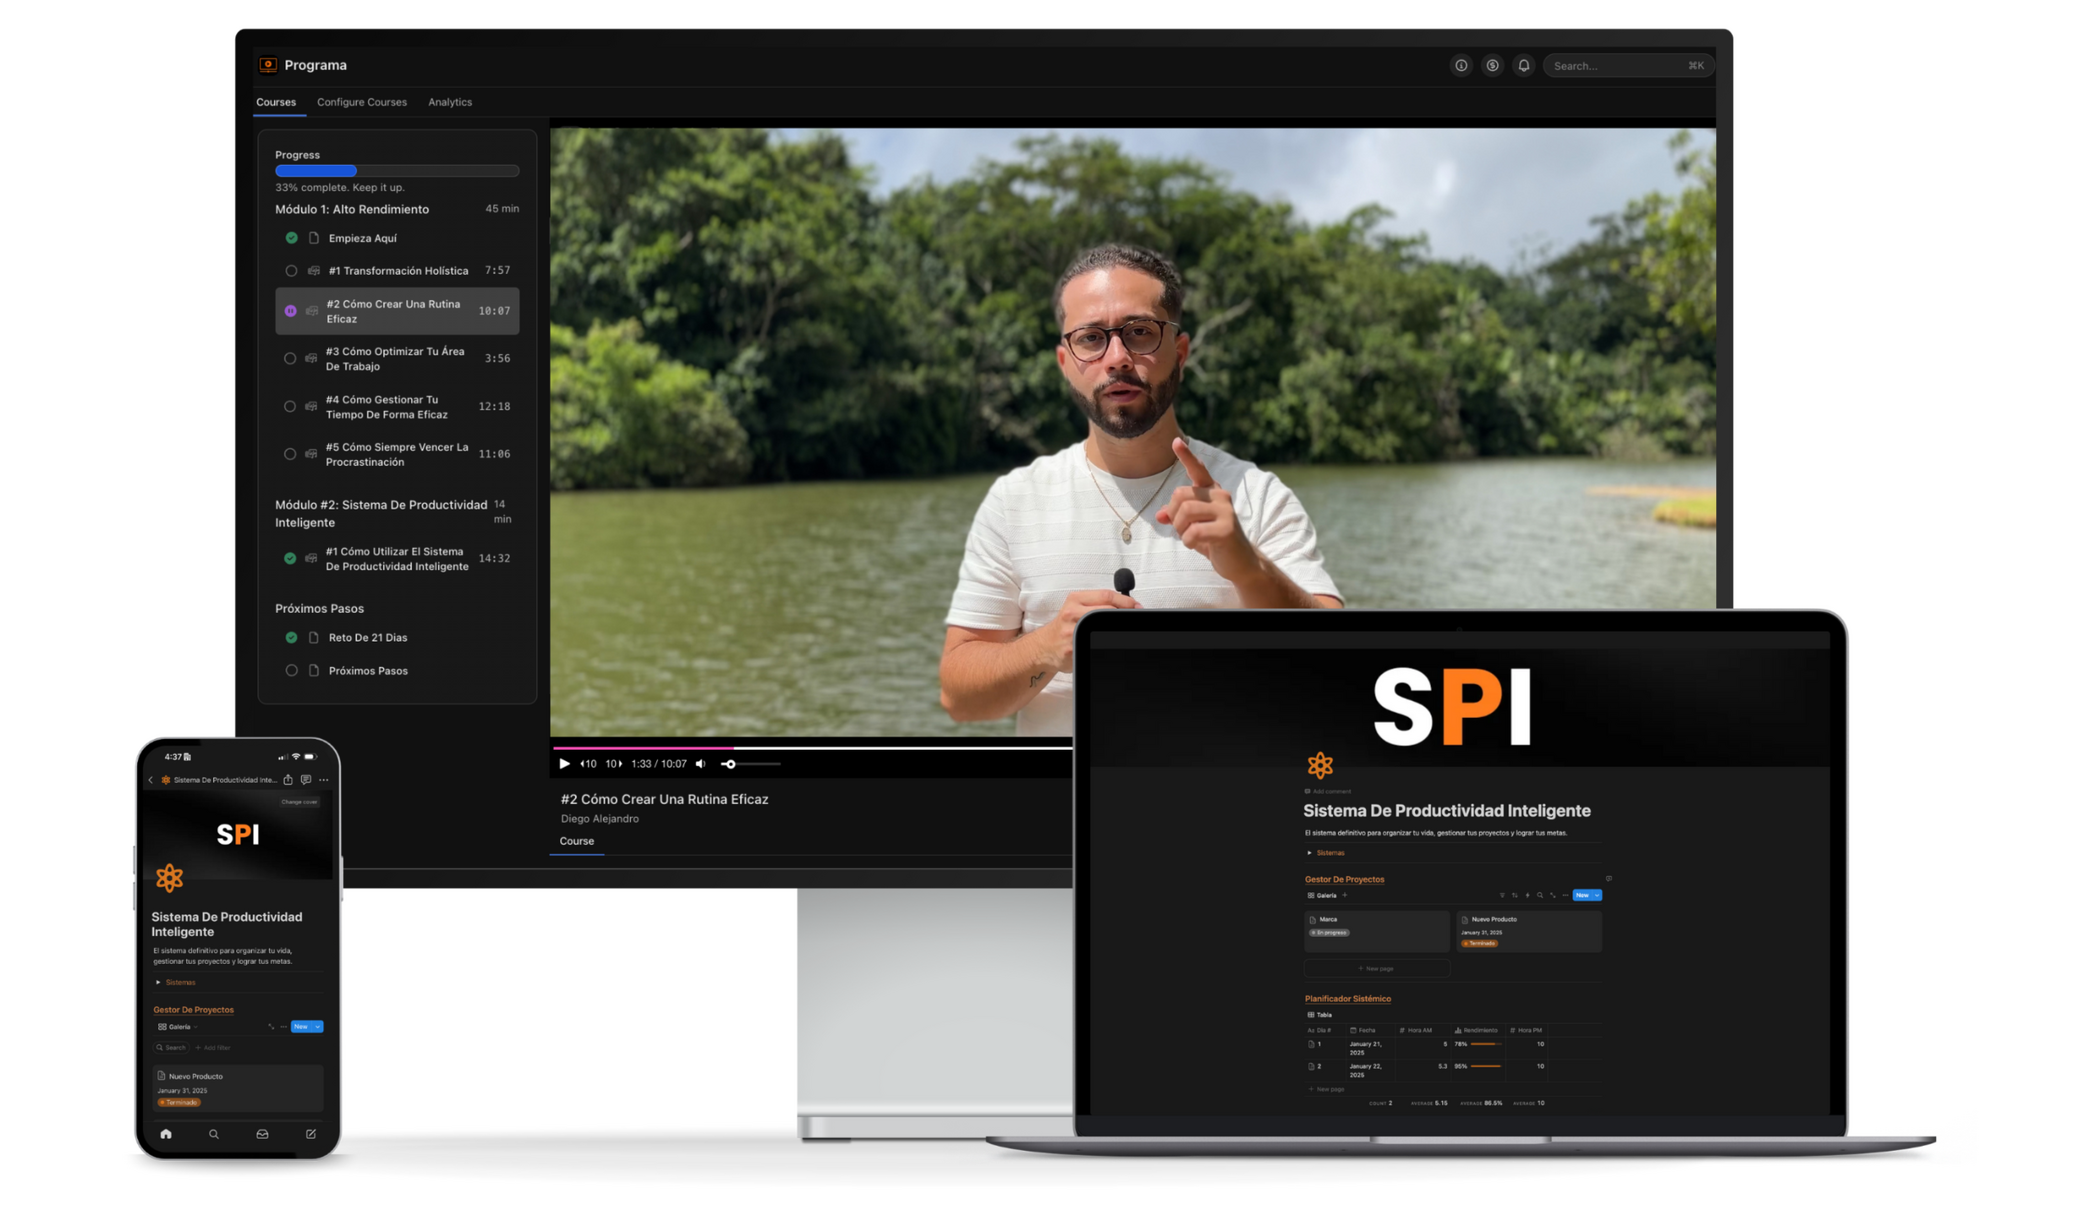This screenshot has height=1205, width=2100.
Task: Tap the share icon on phone
Action: pos(288,780)
